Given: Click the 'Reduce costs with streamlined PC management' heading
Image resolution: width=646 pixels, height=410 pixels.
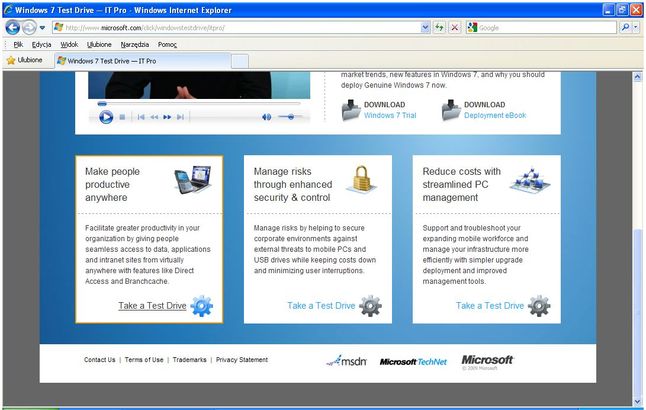Looking at the screenshot, I should pos(461,184).
